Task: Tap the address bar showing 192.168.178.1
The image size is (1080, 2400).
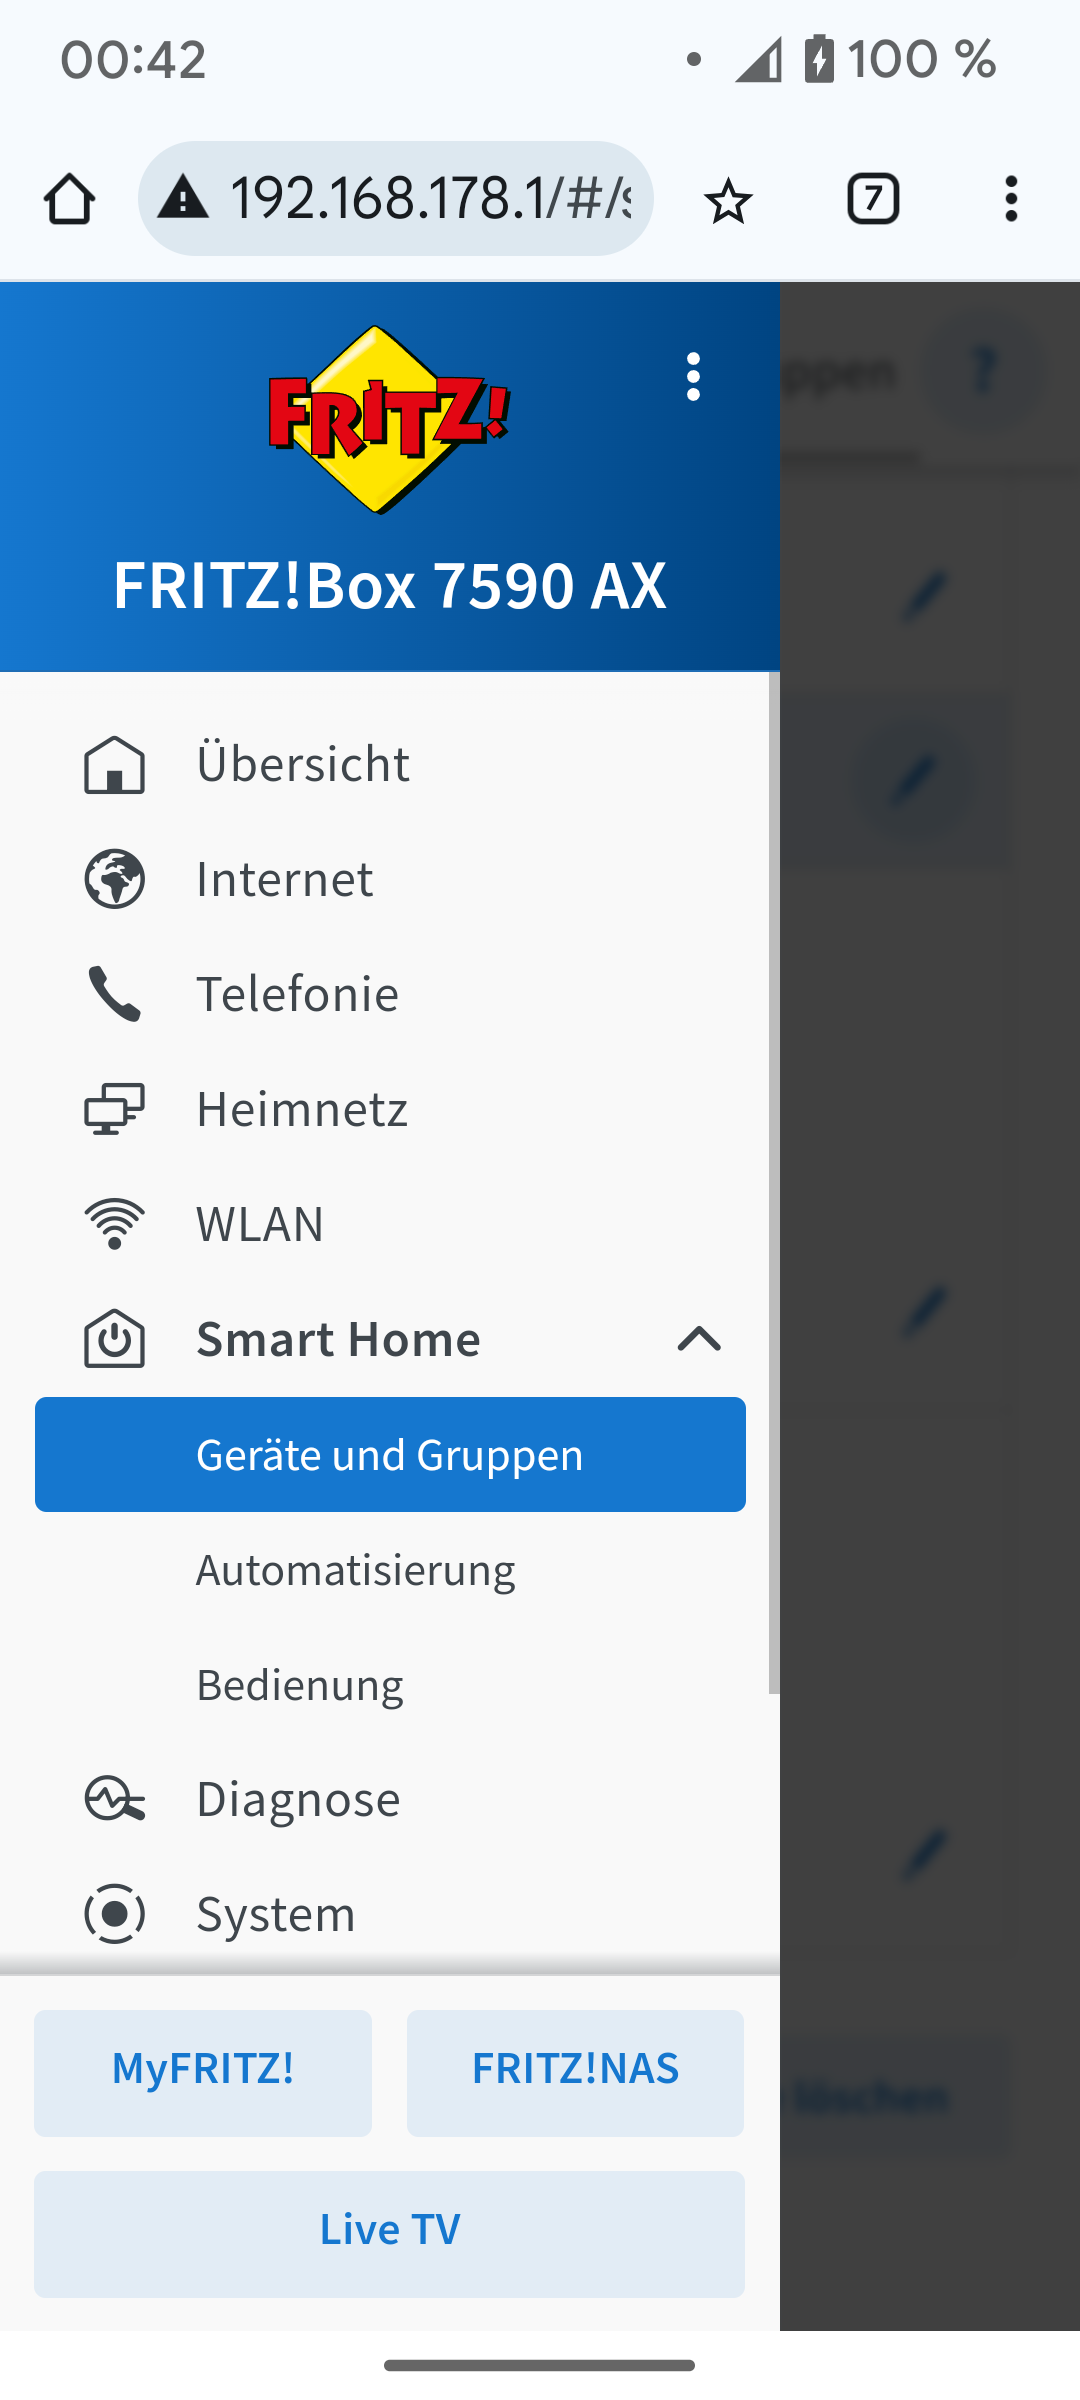Action: pos(396,198)
